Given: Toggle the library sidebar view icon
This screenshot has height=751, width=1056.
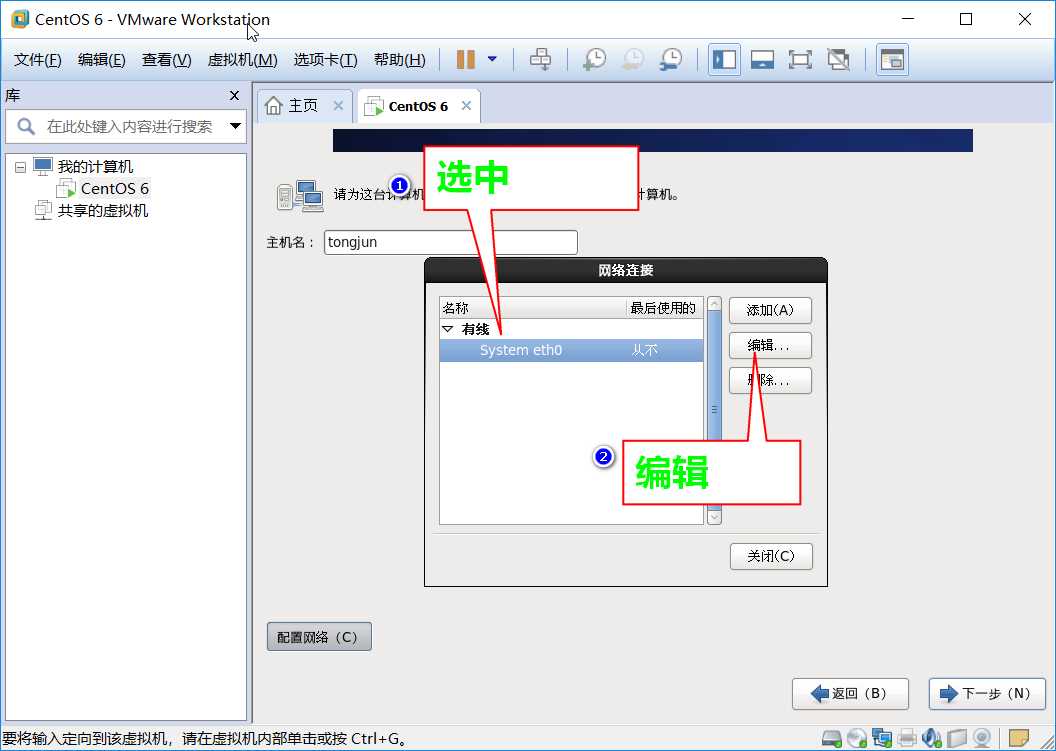Looking at the screenshot, I should [724, 59].
